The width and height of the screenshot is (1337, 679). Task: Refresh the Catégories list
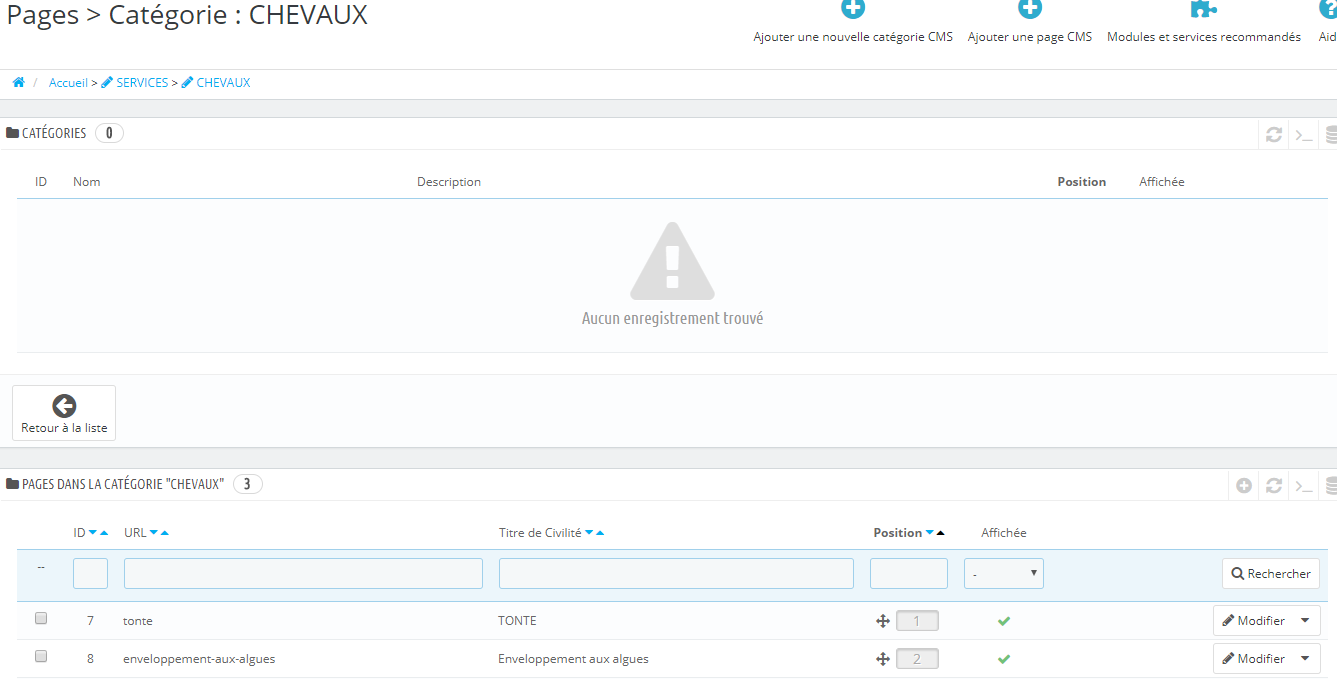point(1274,134)
